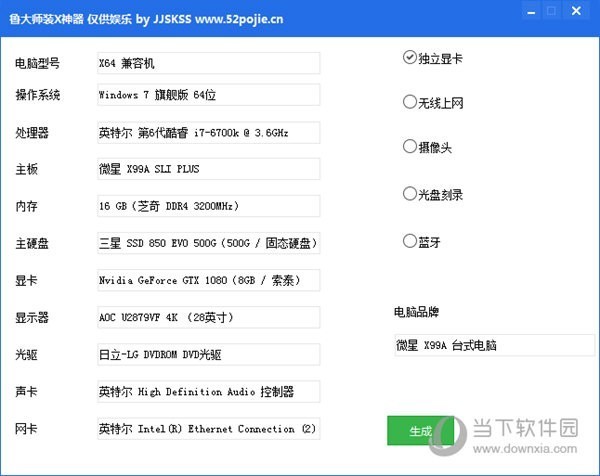Minimize the 鲁大师装X神器 window
This screenshot has height=476, width=600.
[x=531, y=11]
